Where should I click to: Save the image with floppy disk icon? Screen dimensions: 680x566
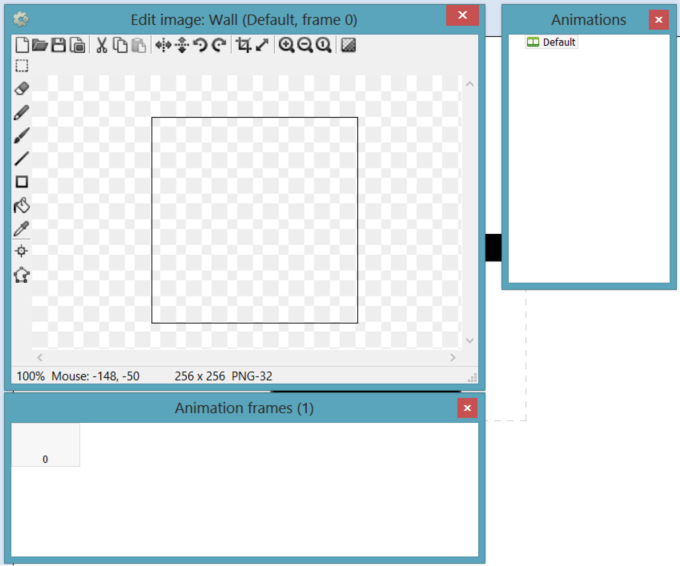(59, 45)
